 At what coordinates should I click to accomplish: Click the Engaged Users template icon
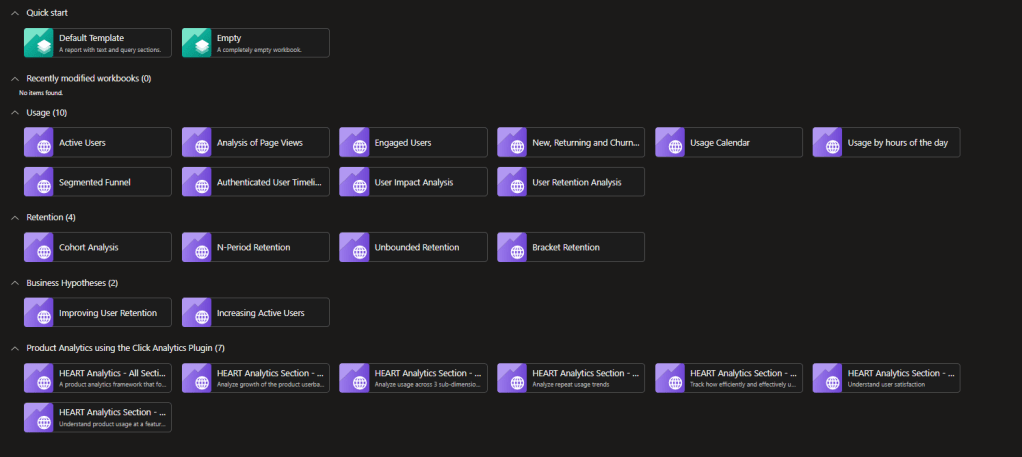click(355, 143)
